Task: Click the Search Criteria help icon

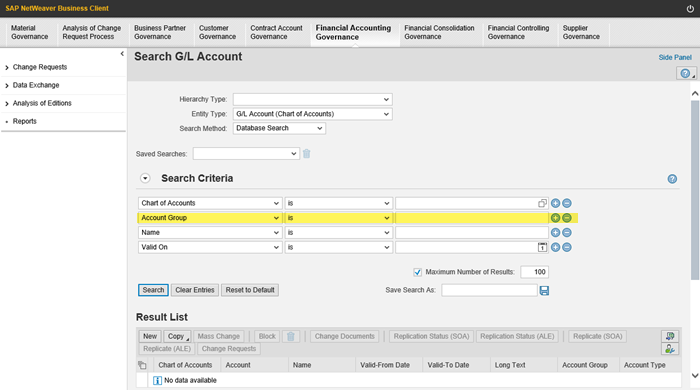Action: pos(672,179)
